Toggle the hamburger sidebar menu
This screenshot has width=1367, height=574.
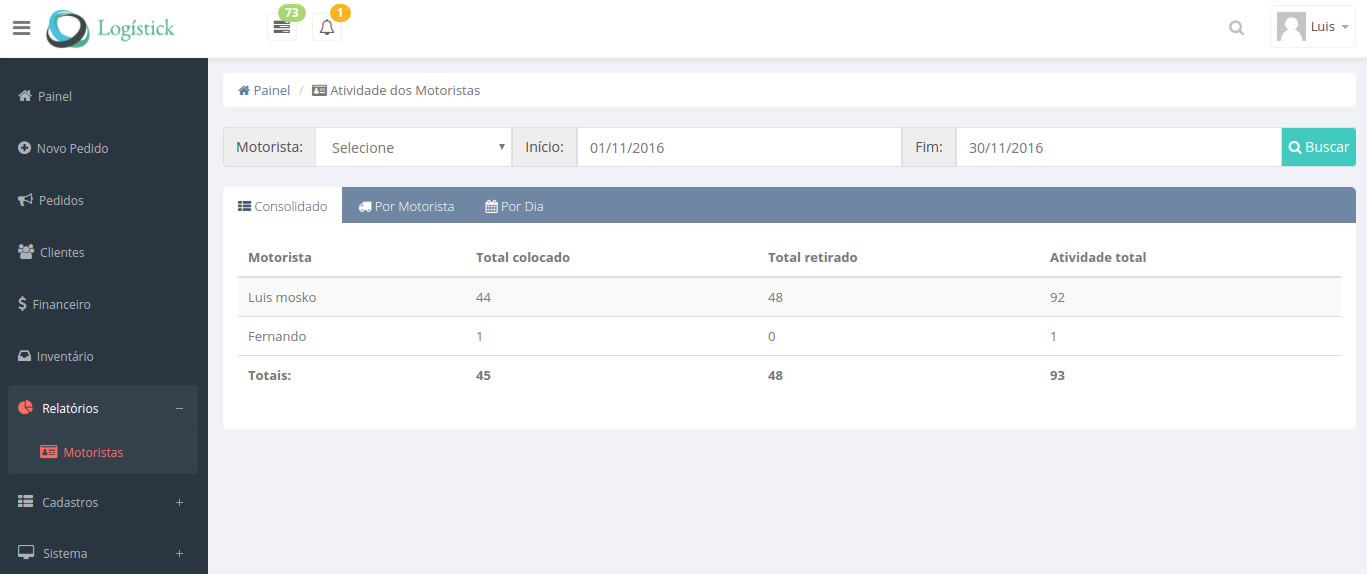22,28
